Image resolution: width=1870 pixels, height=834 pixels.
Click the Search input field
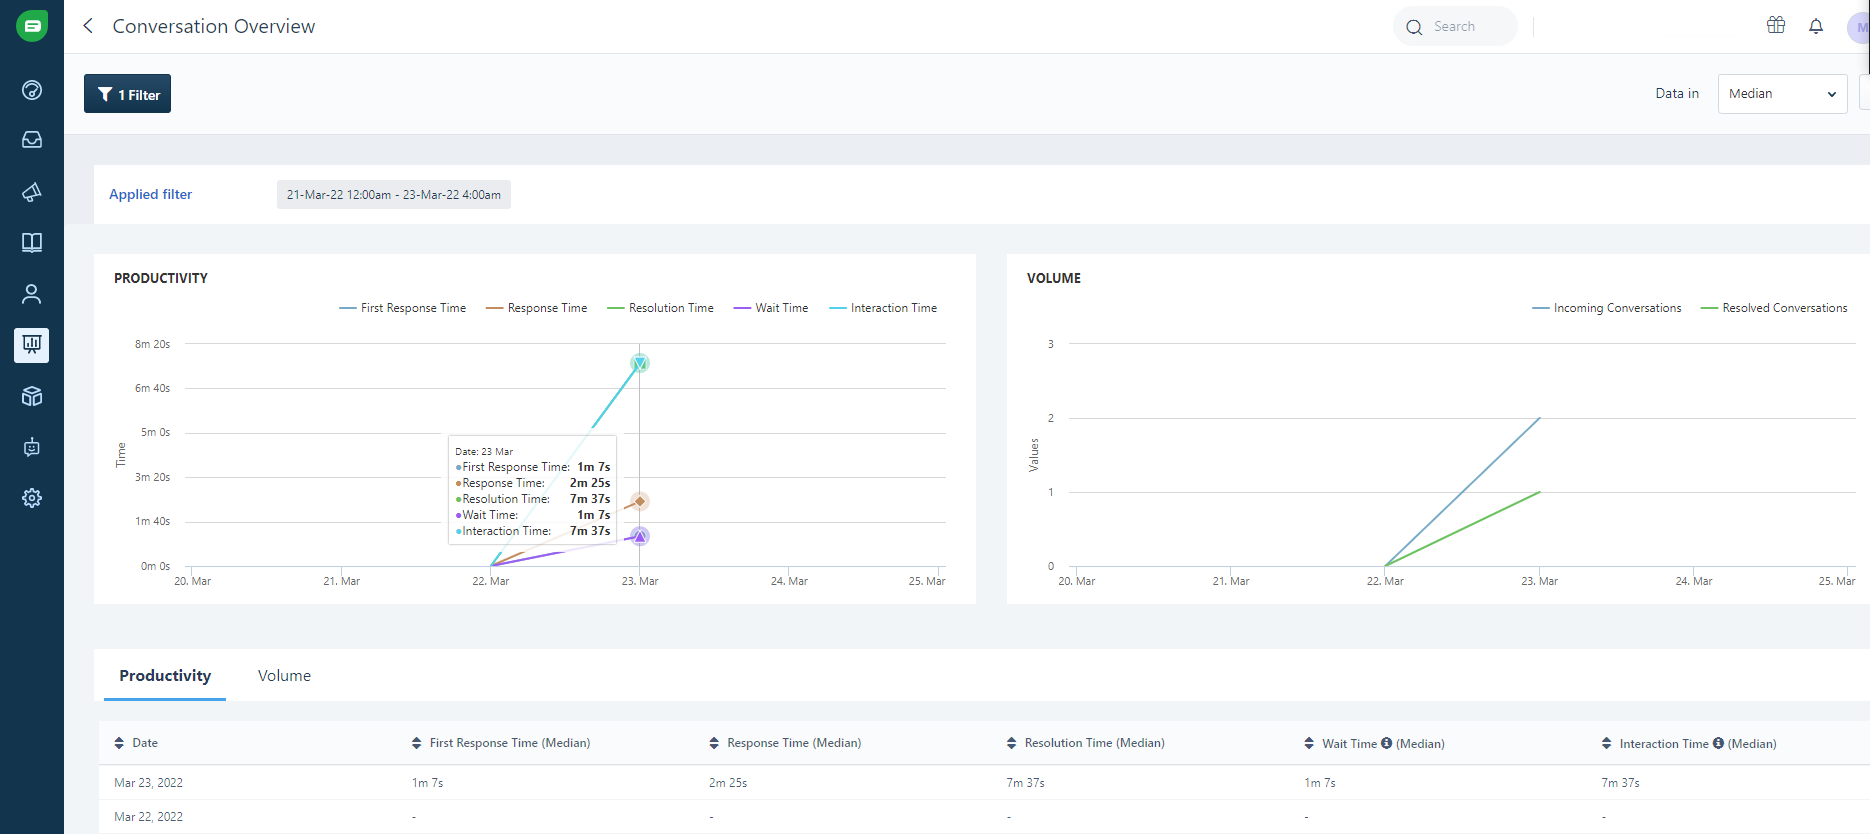point(1455,27)
